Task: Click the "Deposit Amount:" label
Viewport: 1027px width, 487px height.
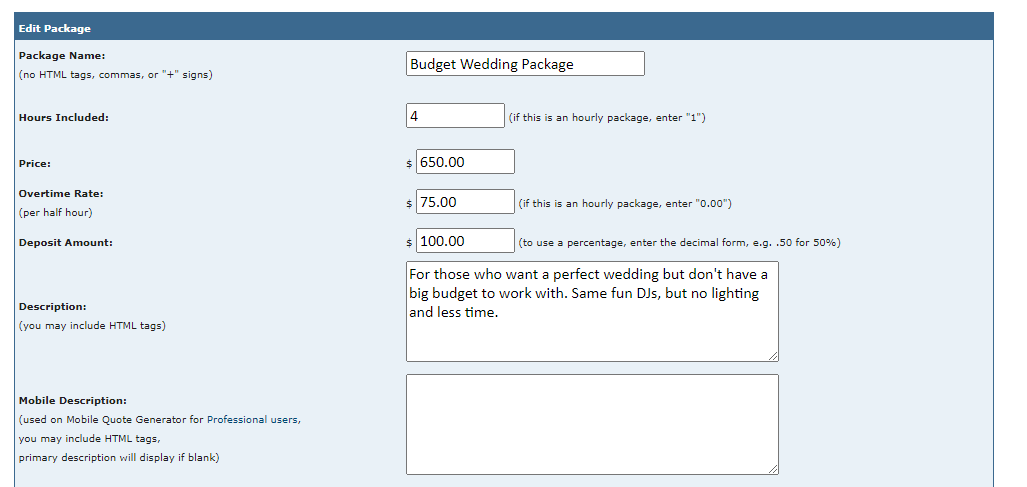Action: pos(65,242)
